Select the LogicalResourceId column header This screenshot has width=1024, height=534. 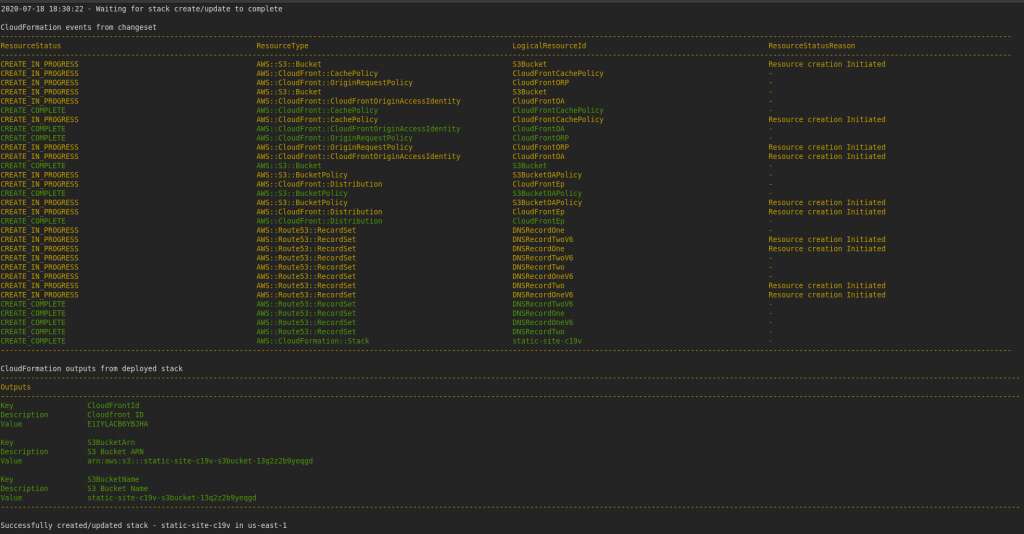click(x=549, y=46)
